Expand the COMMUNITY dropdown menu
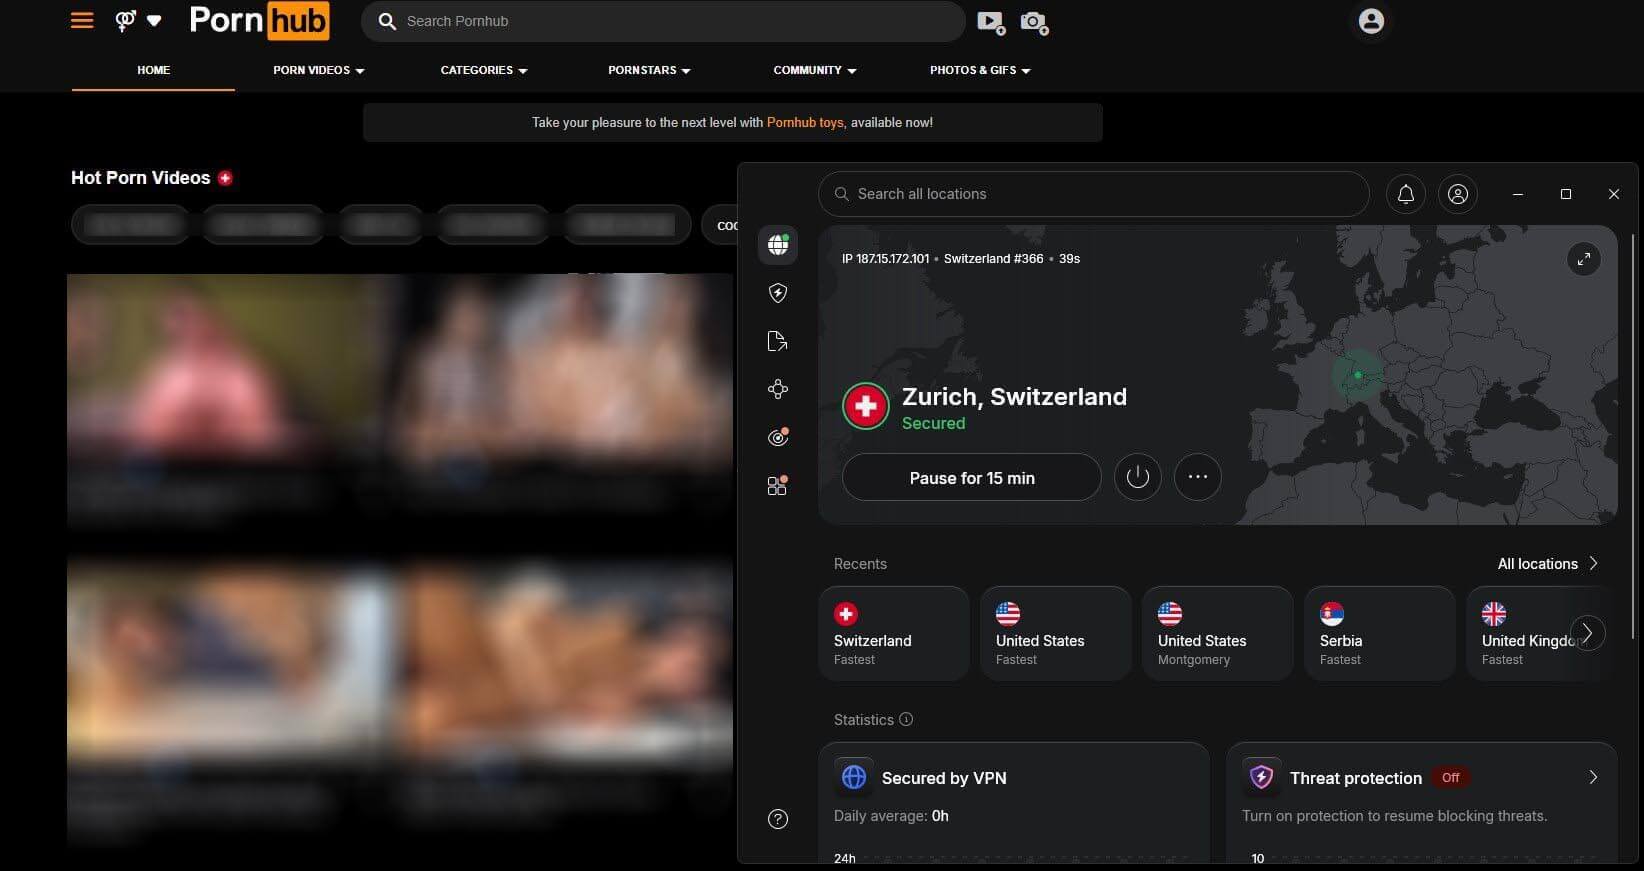This screenshot has width=1644, height=871. click(x=814, y=70)
